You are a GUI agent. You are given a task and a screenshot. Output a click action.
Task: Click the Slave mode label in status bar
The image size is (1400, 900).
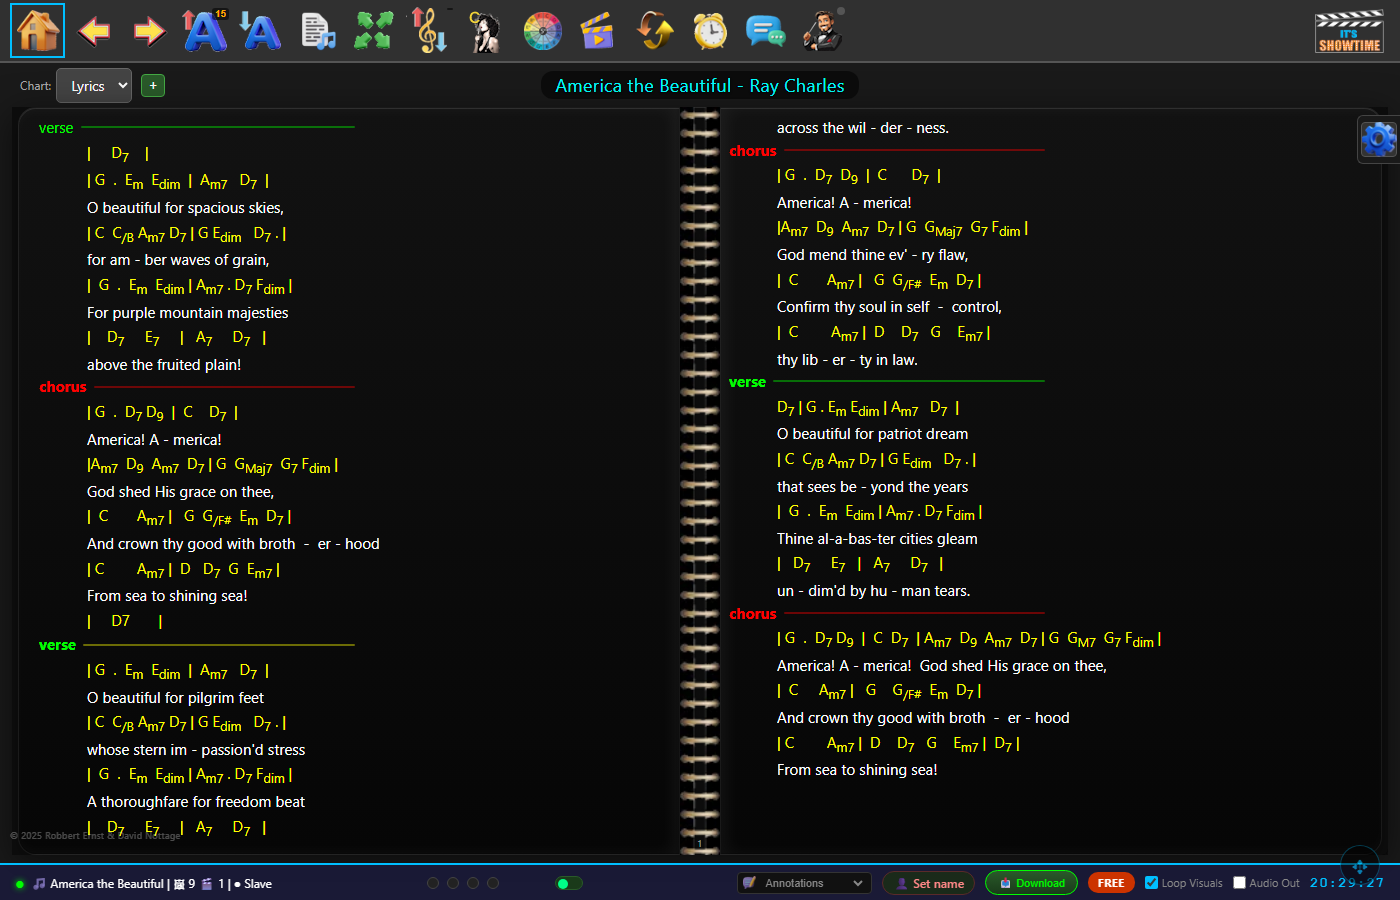tap(258, 884)
